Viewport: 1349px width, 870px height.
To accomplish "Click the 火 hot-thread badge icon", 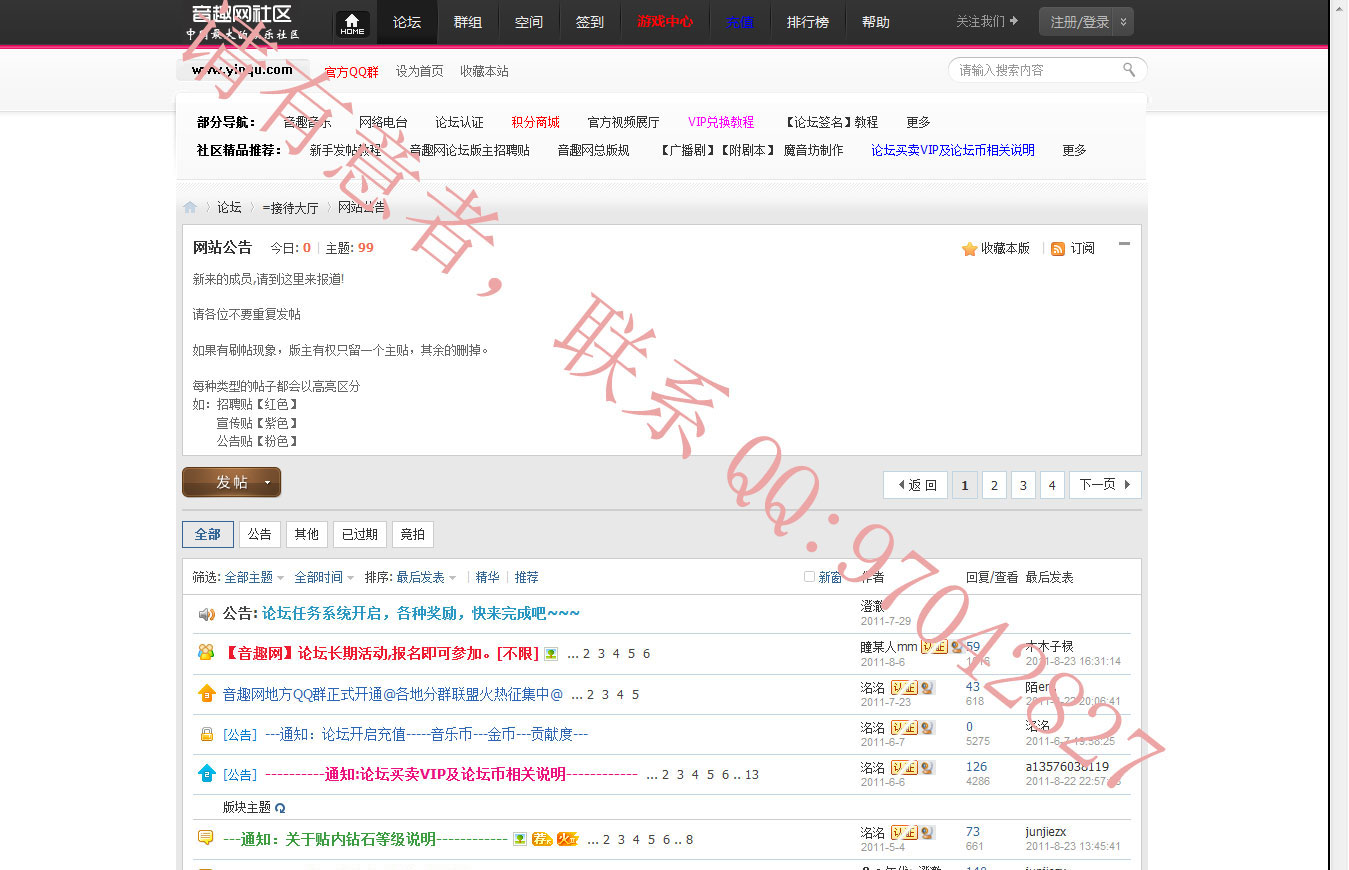I will [567, 839].
